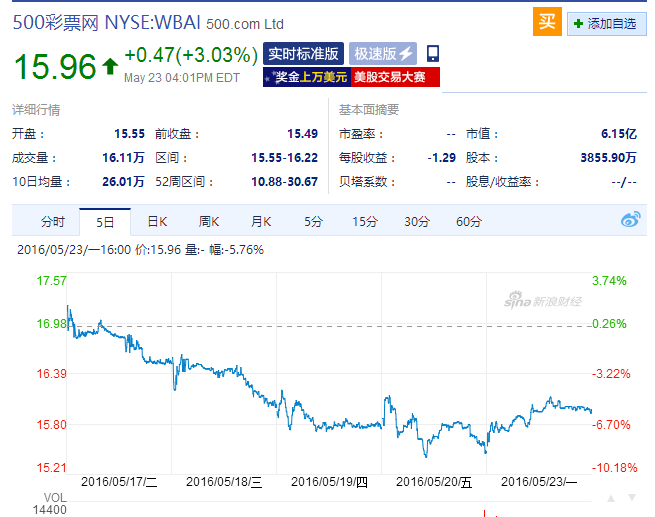The width and height of the screenshot is (655, 517).
Task: Select the 30分 chart tab
Action: [417, 222]
